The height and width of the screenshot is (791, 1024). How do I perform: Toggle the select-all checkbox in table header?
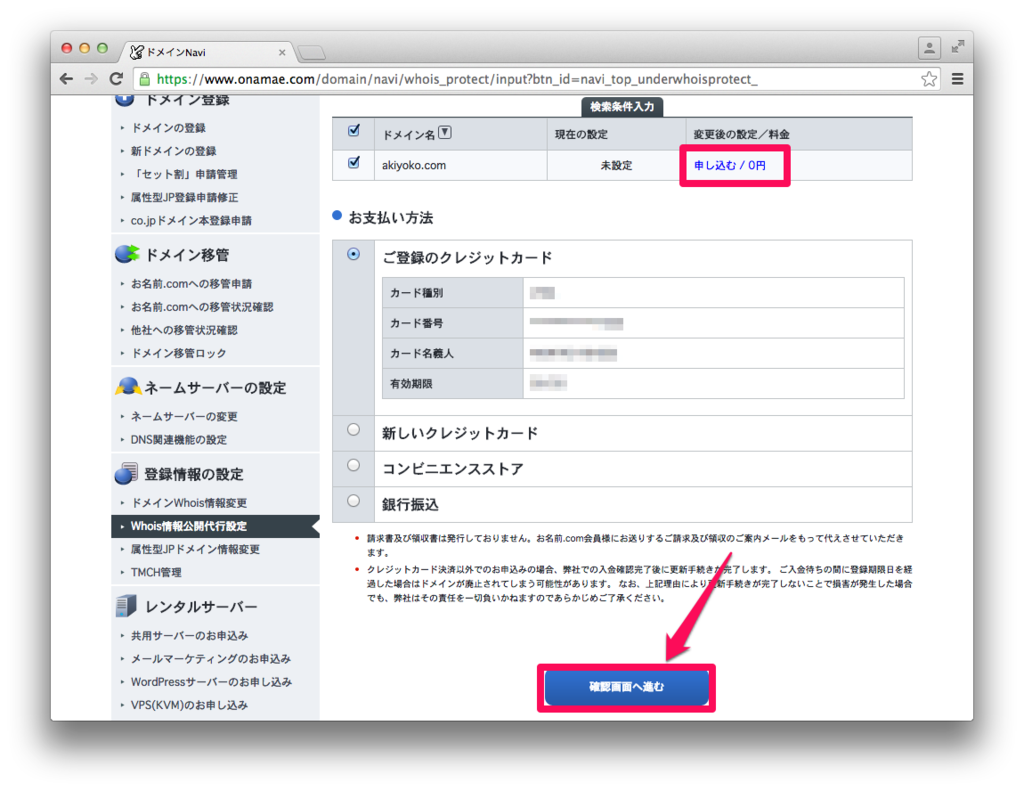click(x=353, y=131)
